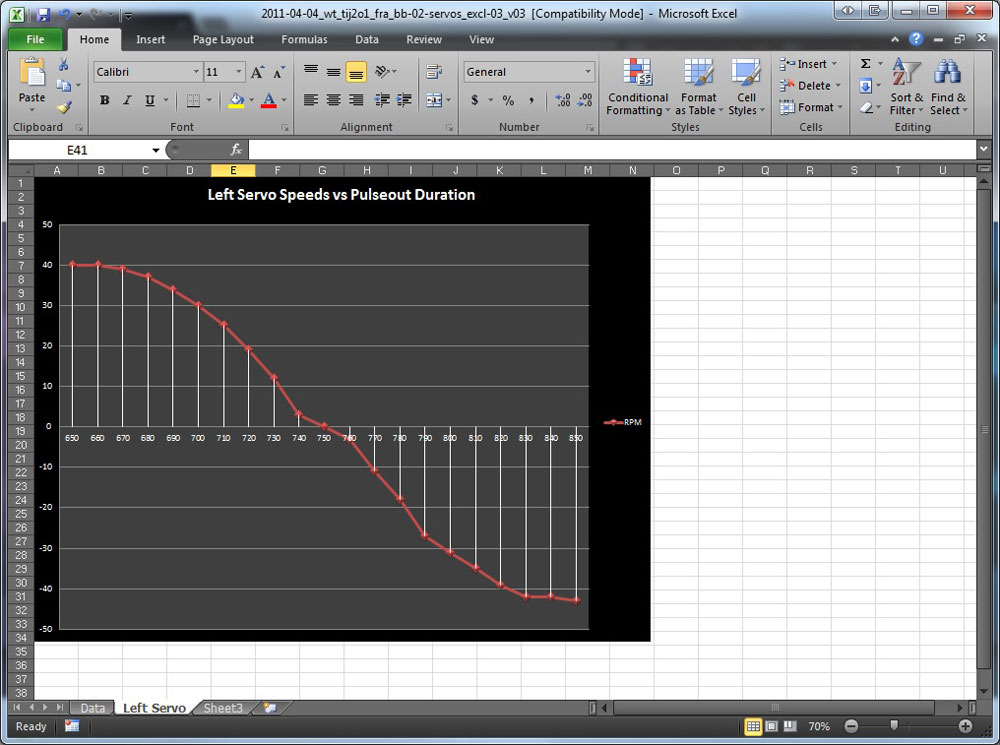
Task: Switch to Page Layout view button
Action: click(x=771, y=726)
